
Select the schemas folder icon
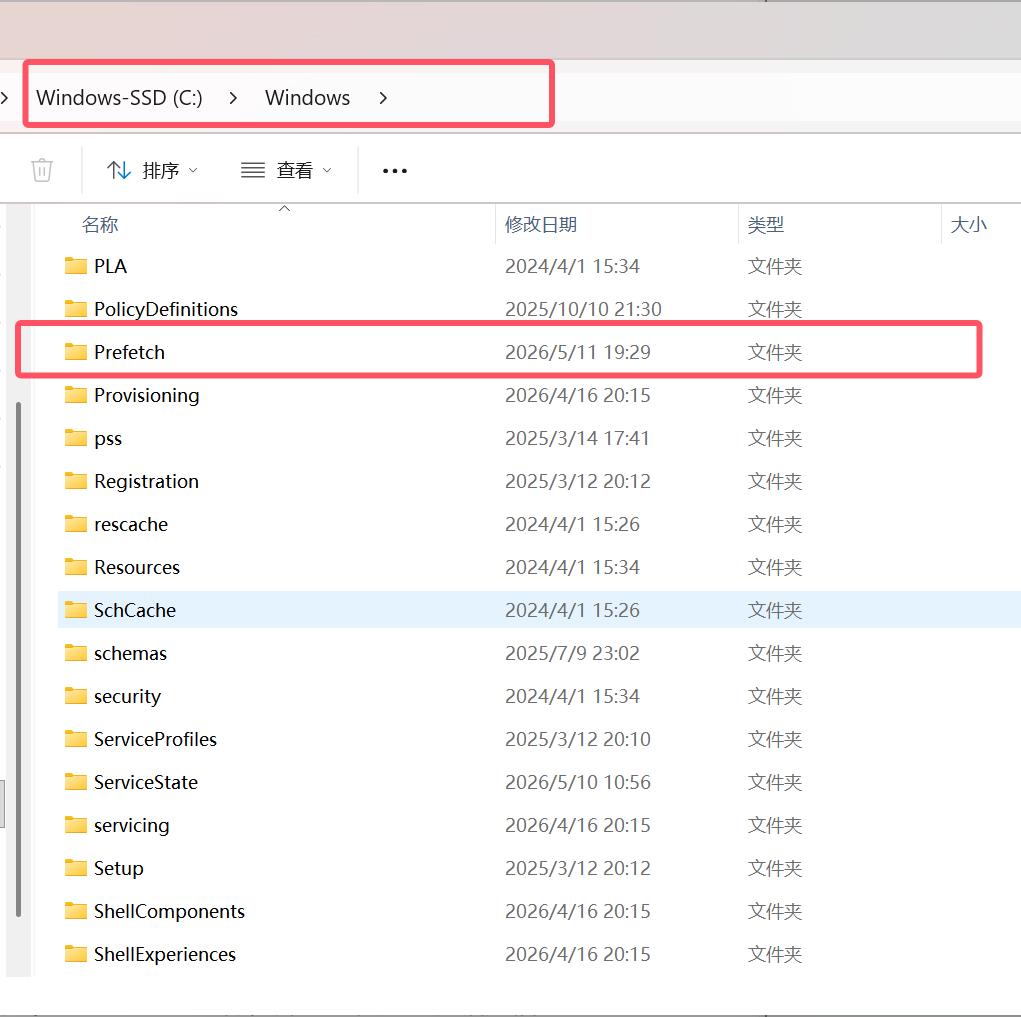[76, 652]
